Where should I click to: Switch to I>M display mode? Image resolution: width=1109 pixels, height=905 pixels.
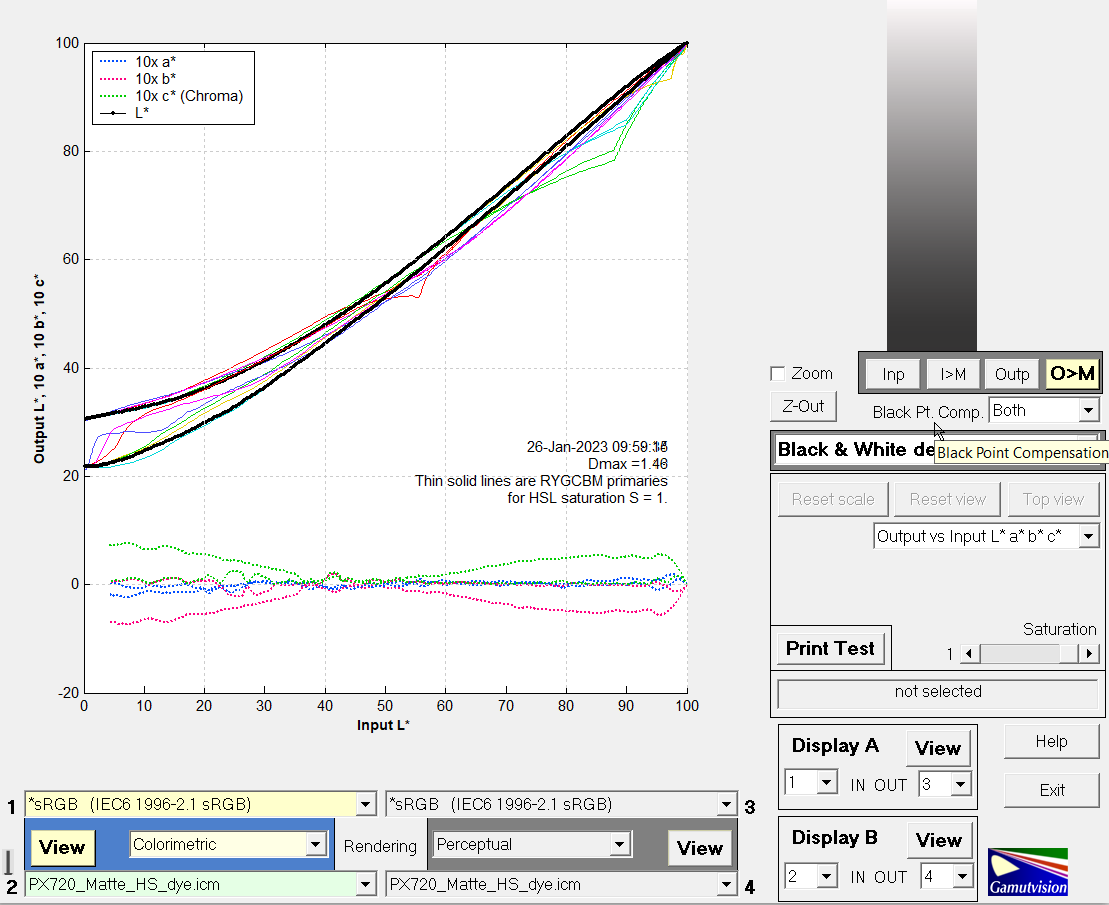[952, 374]
